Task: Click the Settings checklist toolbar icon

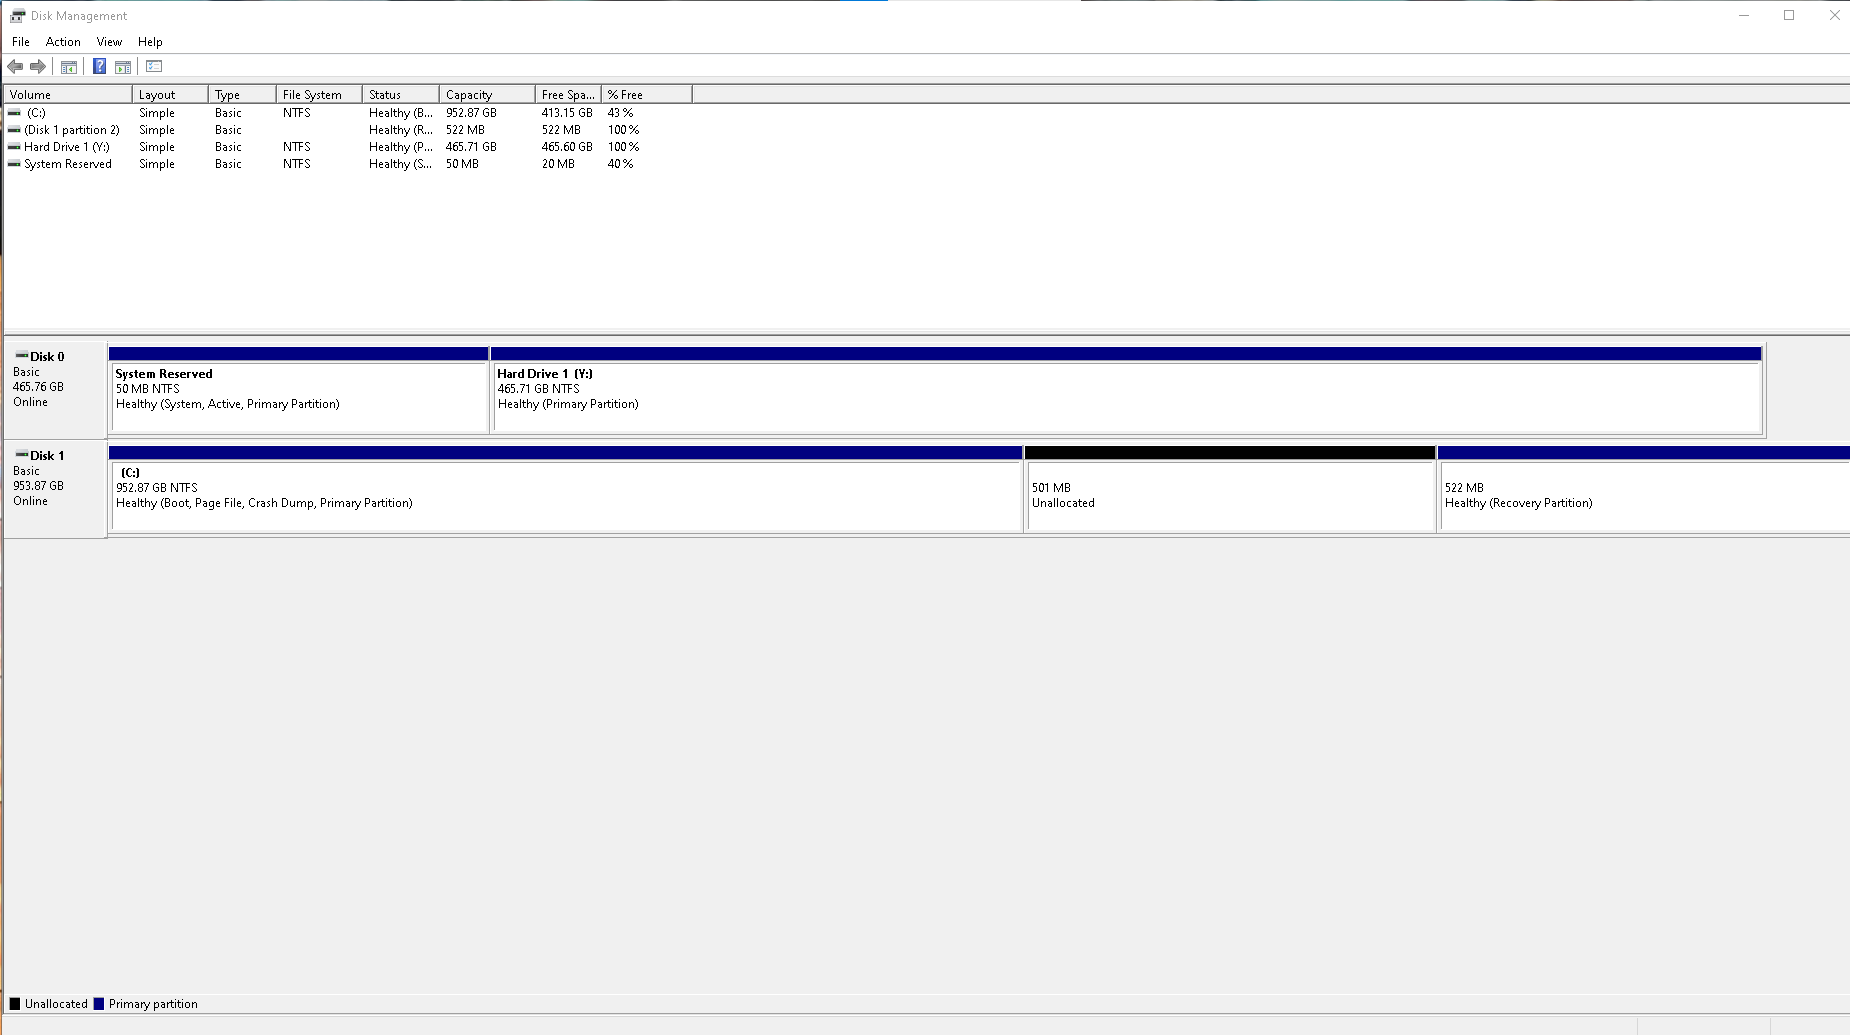Action: point(154,67)
